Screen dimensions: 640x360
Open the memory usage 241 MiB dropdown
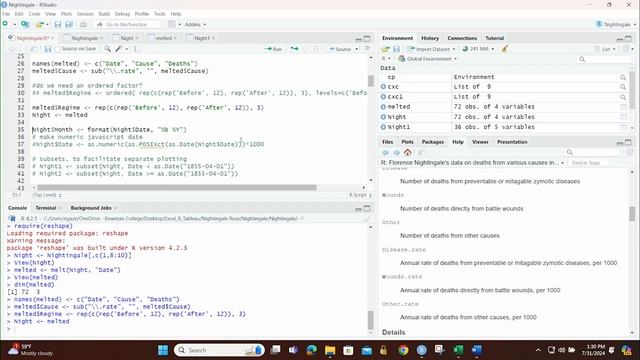478,49
